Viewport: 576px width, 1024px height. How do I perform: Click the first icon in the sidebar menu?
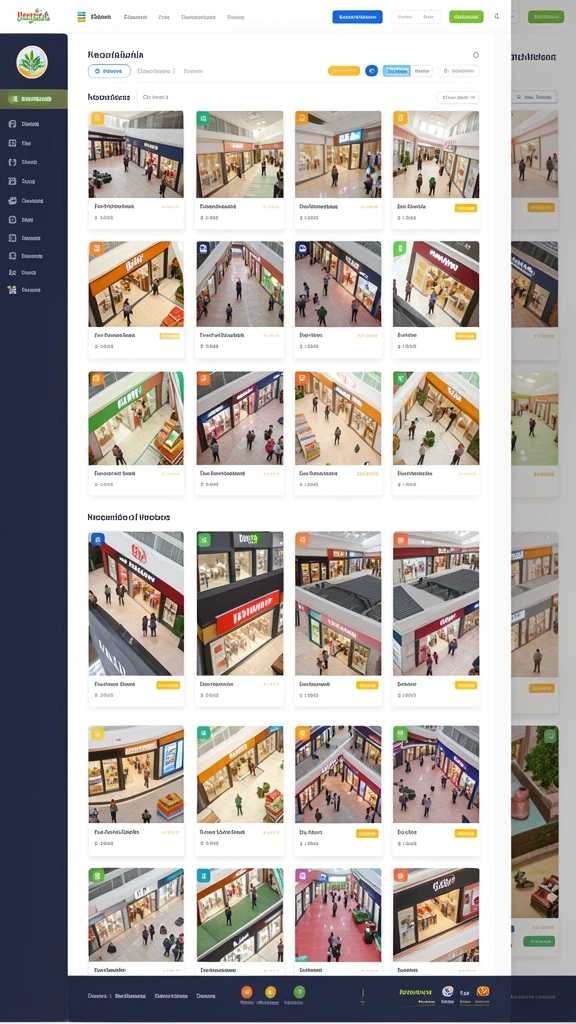click(x=12, y=123)
